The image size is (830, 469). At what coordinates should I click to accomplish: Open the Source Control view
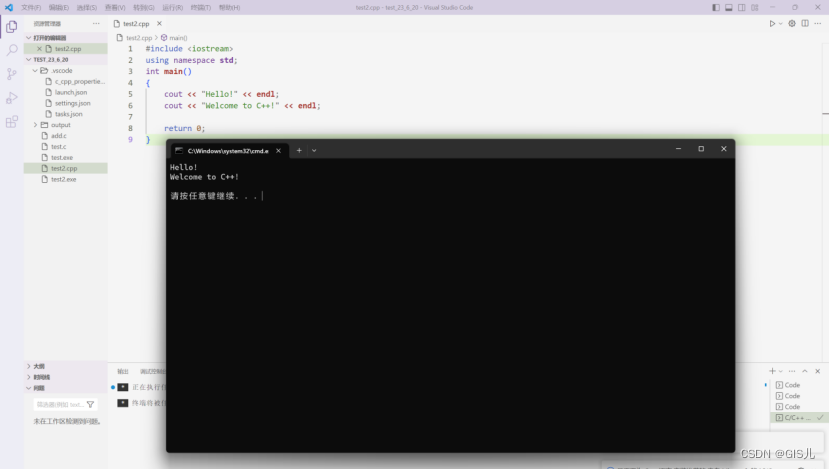(x=12, y=74)
